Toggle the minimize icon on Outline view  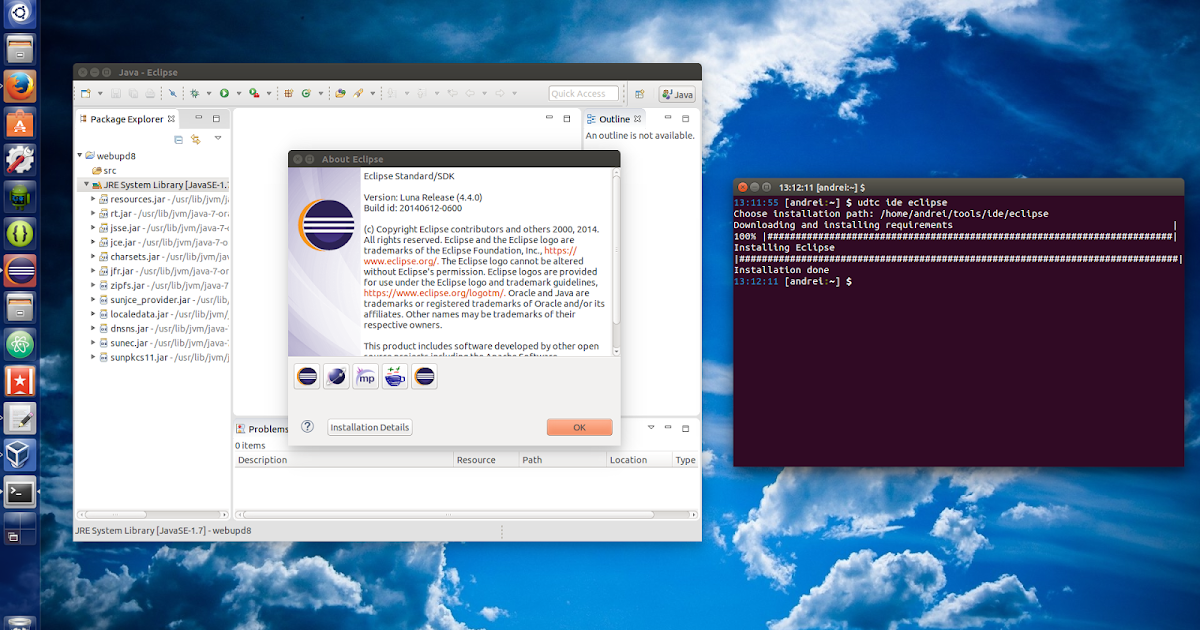tap(668, 117)
